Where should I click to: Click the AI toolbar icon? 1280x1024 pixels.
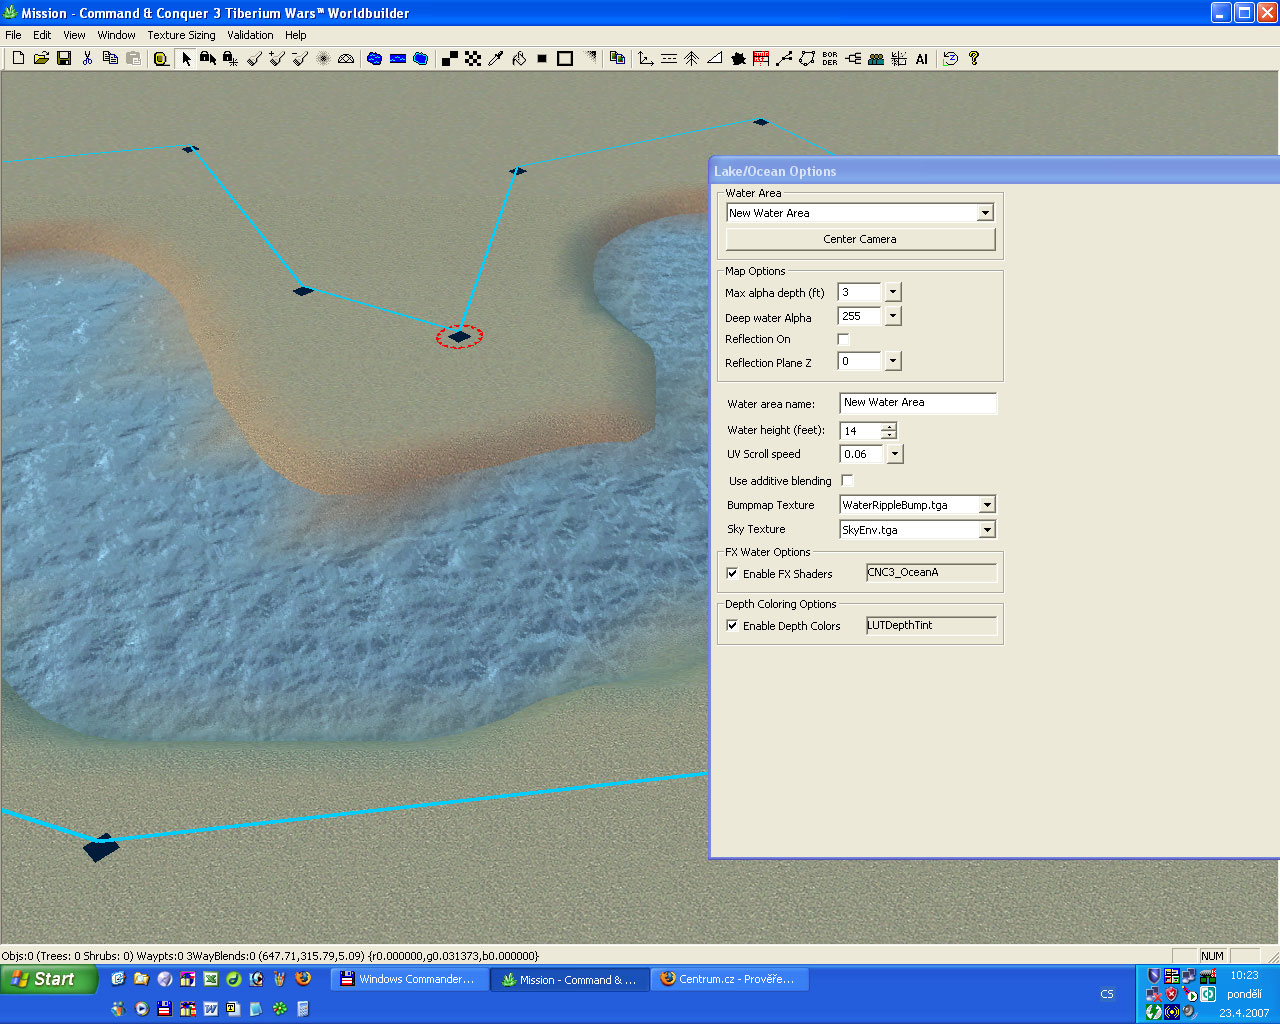922,59
